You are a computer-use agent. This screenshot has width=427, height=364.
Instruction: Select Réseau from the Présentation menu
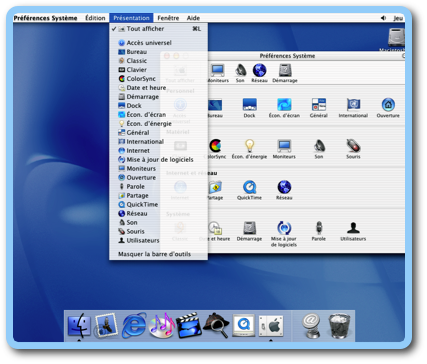point(158,214)
